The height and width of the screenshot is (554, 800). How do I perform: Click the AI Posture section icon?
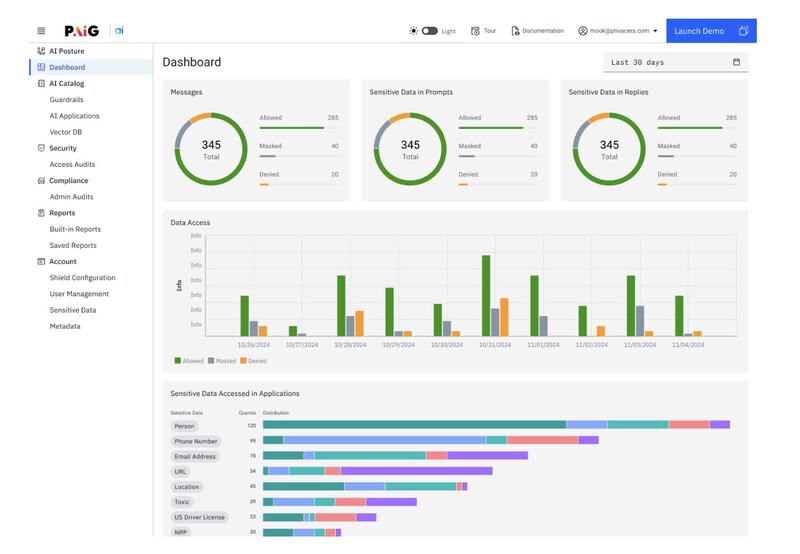click(41, 51)
